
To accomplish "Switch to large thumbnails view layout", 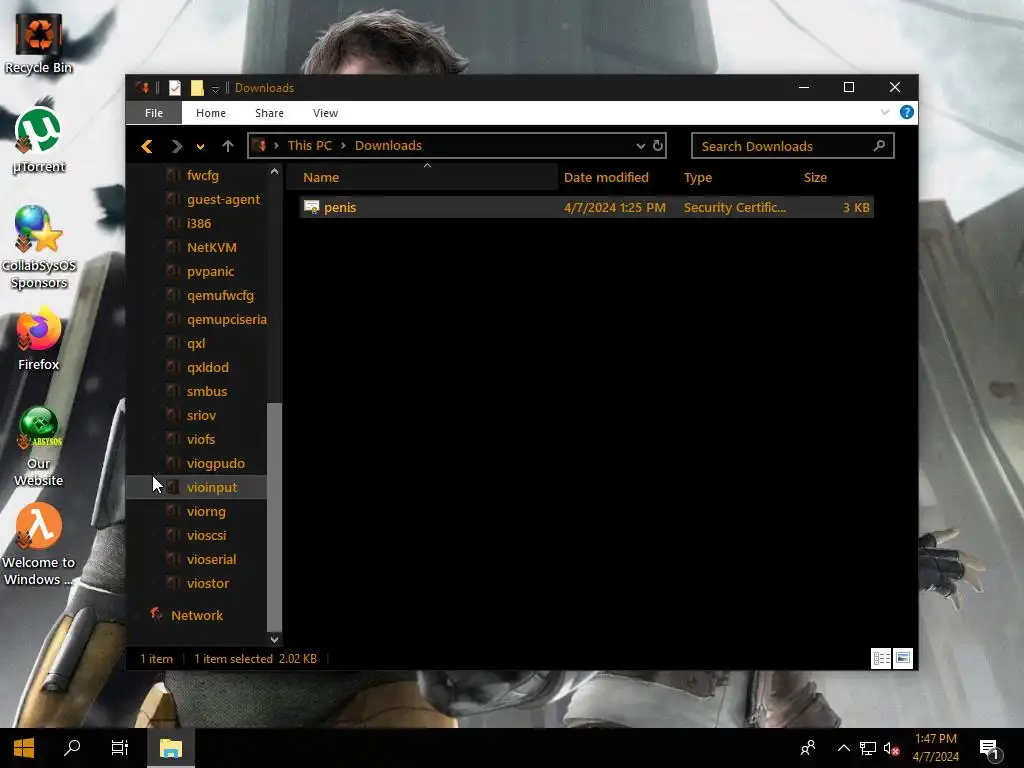I will point(903,658).
